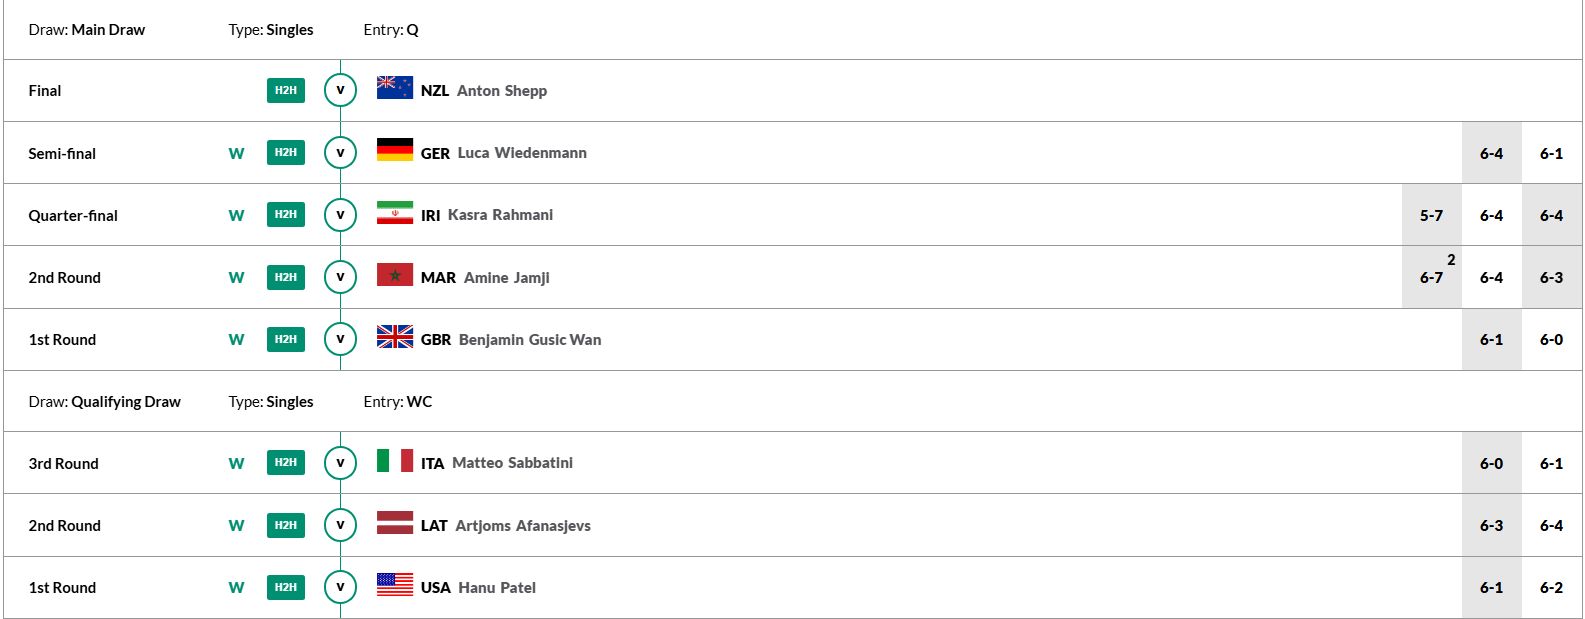The width and height of the screenshot is (1585, 619).
Task: Click H2H badge for Hanu Patel
Action: click(286, 587)
